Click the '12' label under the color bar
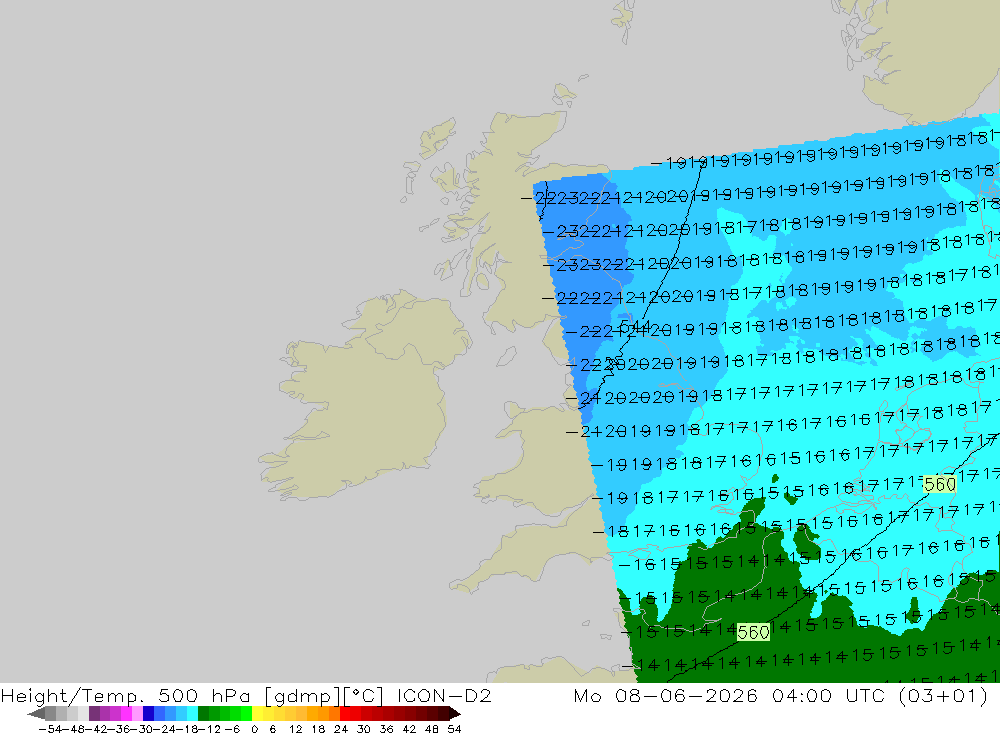This screenshot has width=1000, height=733. (295, 729)
